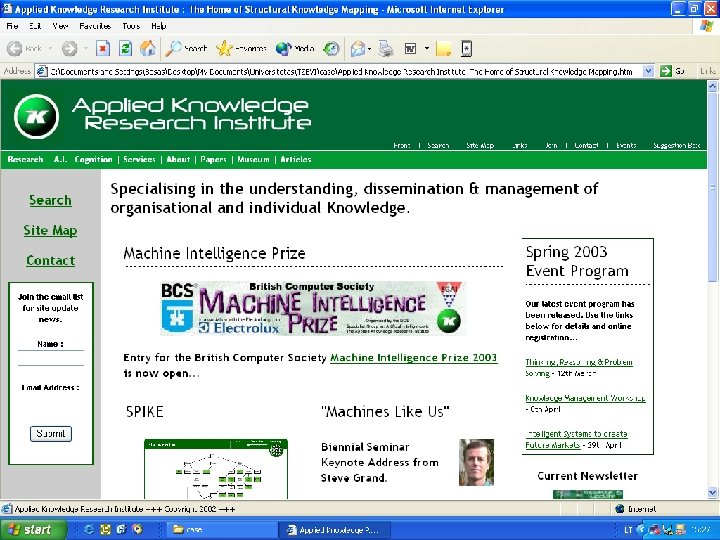Open Intelligent Systems to create Future Markets link
This screenshot has width=720, height=540.
click(x=576, y=439)
